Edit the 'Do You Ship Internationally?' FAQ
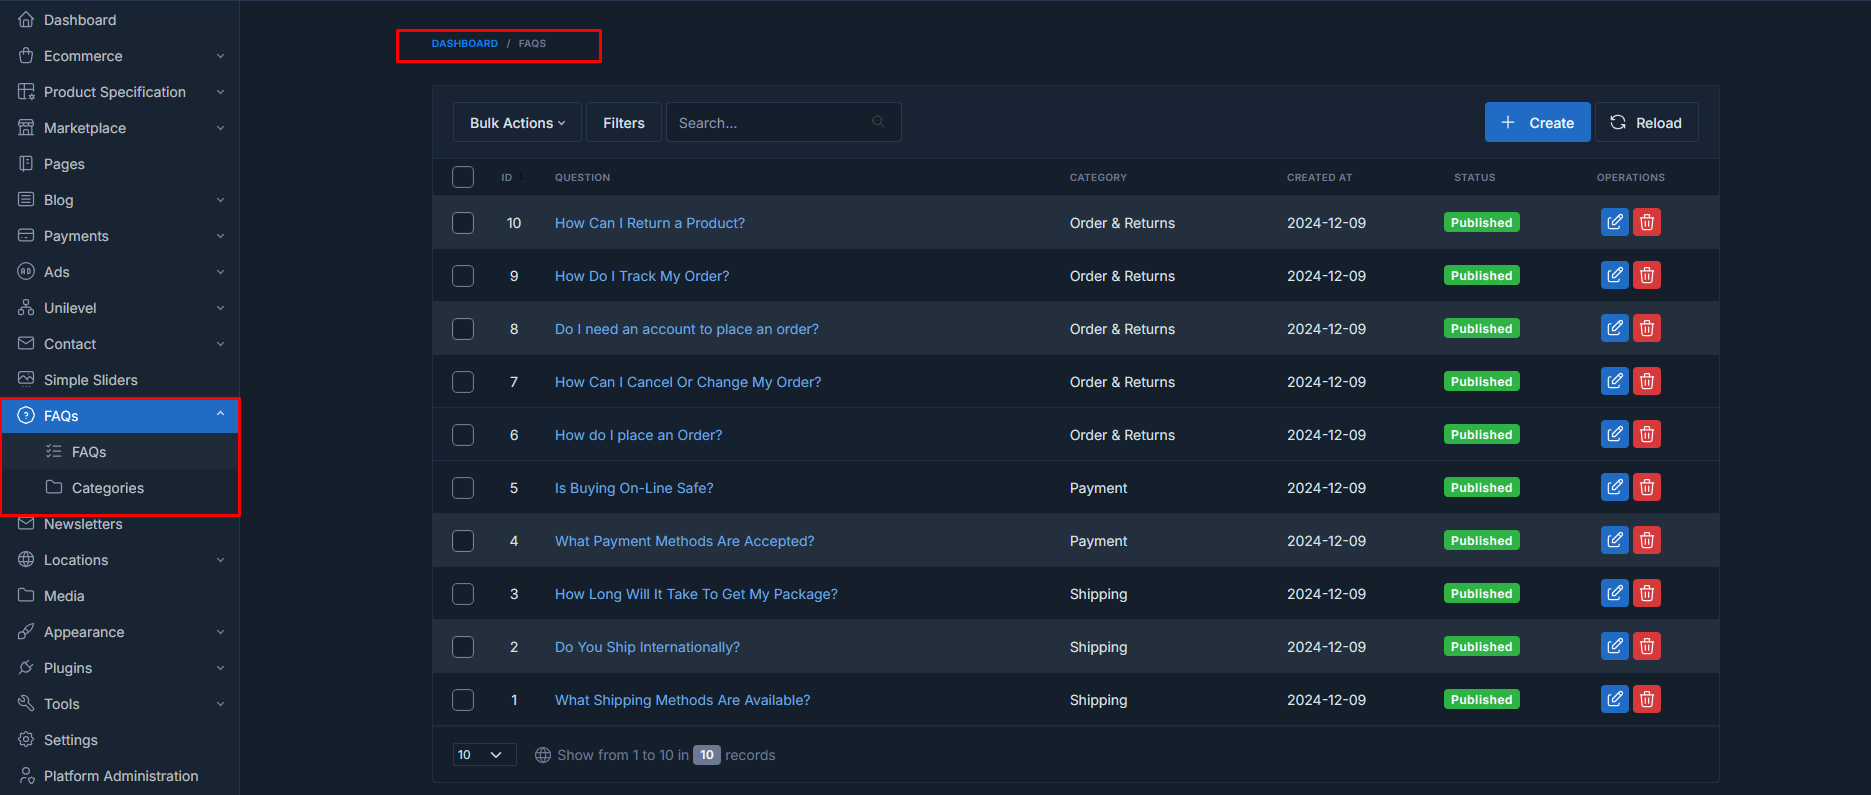This screenshot has width=1871, height=795. click(1614, 646)
